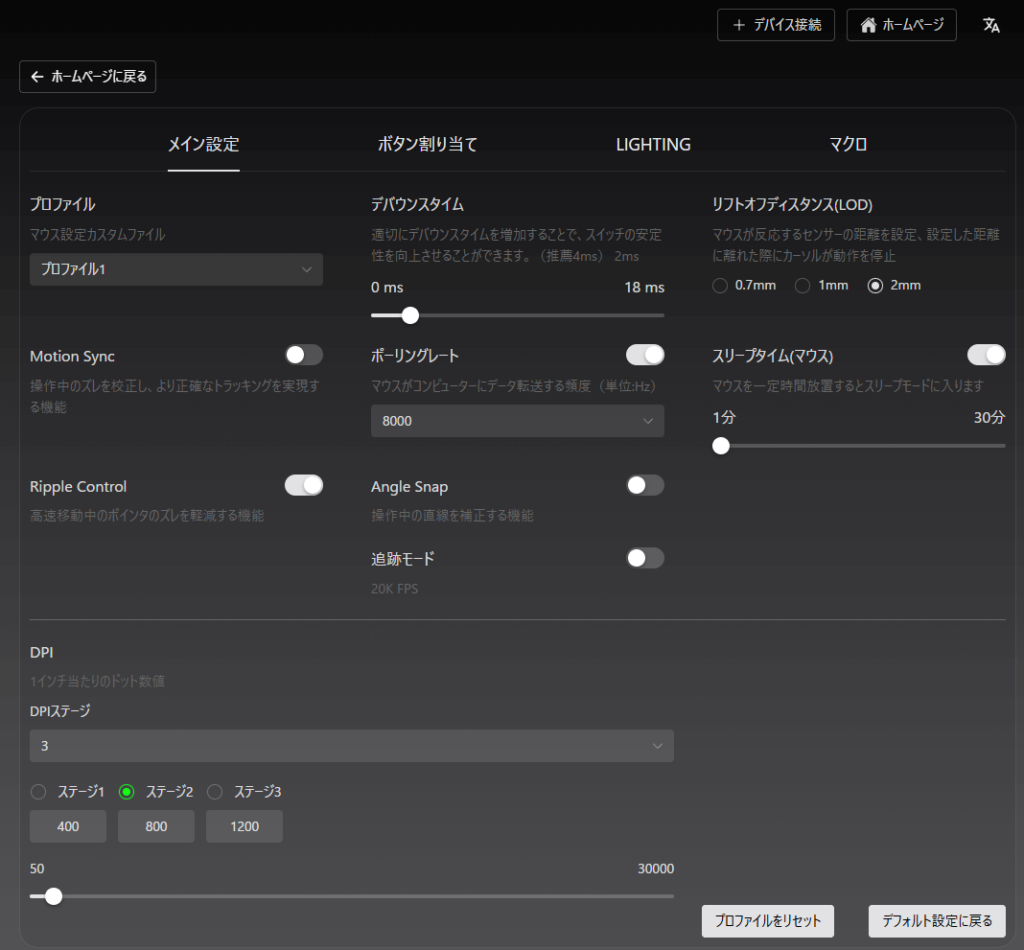Toggle the スリープタイム(マウス) switch
1024x950 pixels.
click(x=986, y=355)
